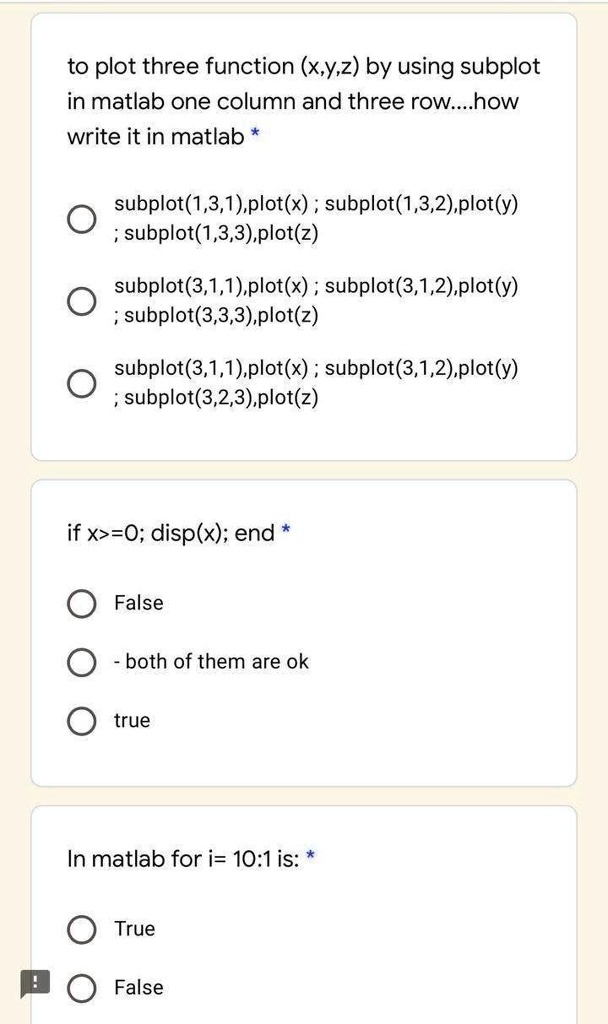This screenshot has height=1024, width=608.
Task: Choose the False radio under the if x>=0 question
Action: tap(82, 603)
